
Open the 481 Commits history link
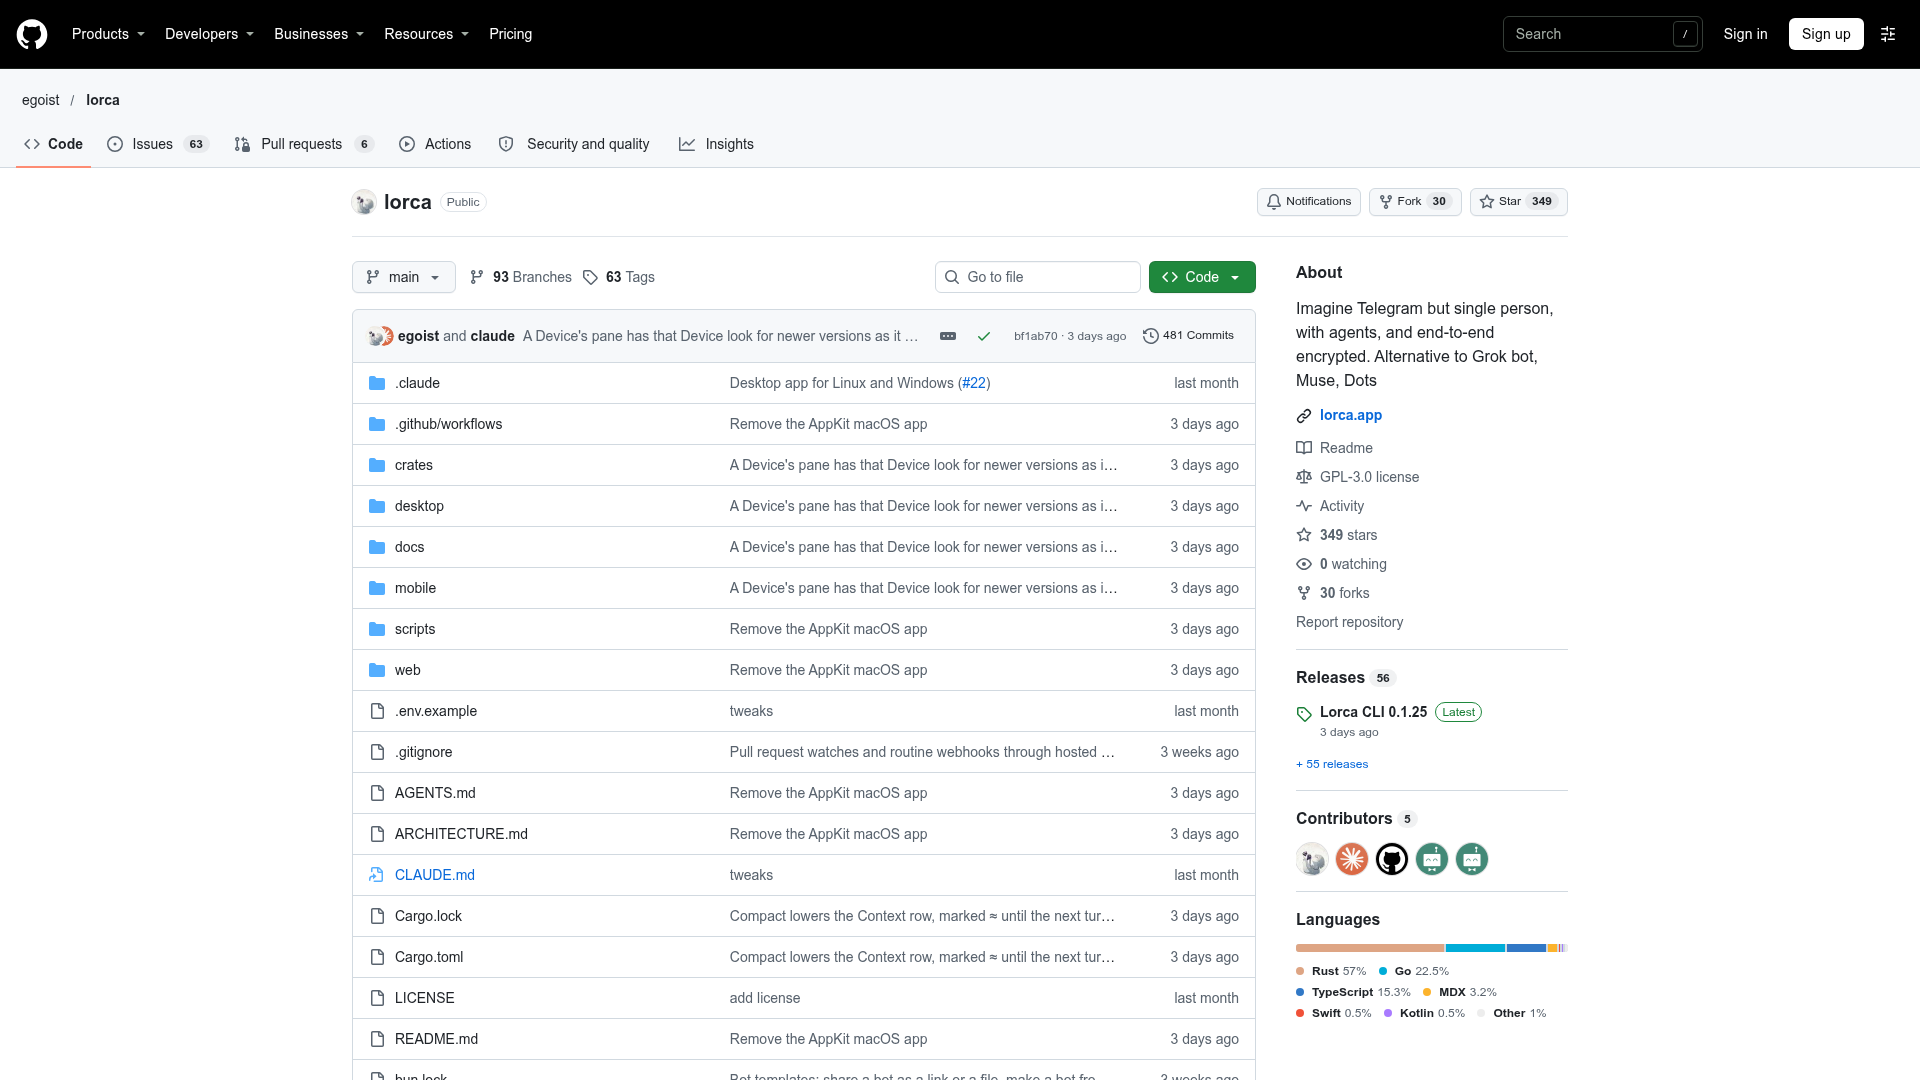coord(1188,336)
